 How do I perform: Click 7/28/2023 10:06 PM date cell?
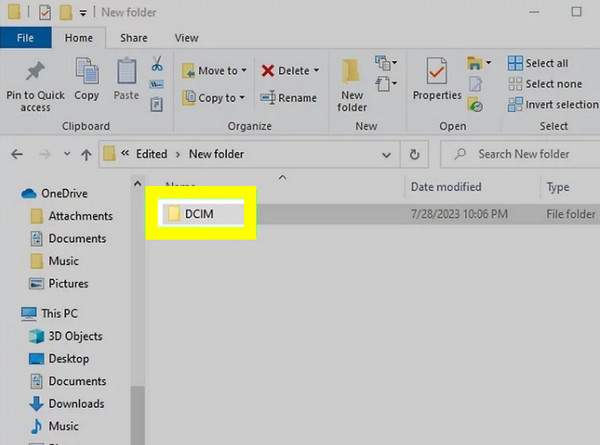pyautogui.click(x=459, y=214)
